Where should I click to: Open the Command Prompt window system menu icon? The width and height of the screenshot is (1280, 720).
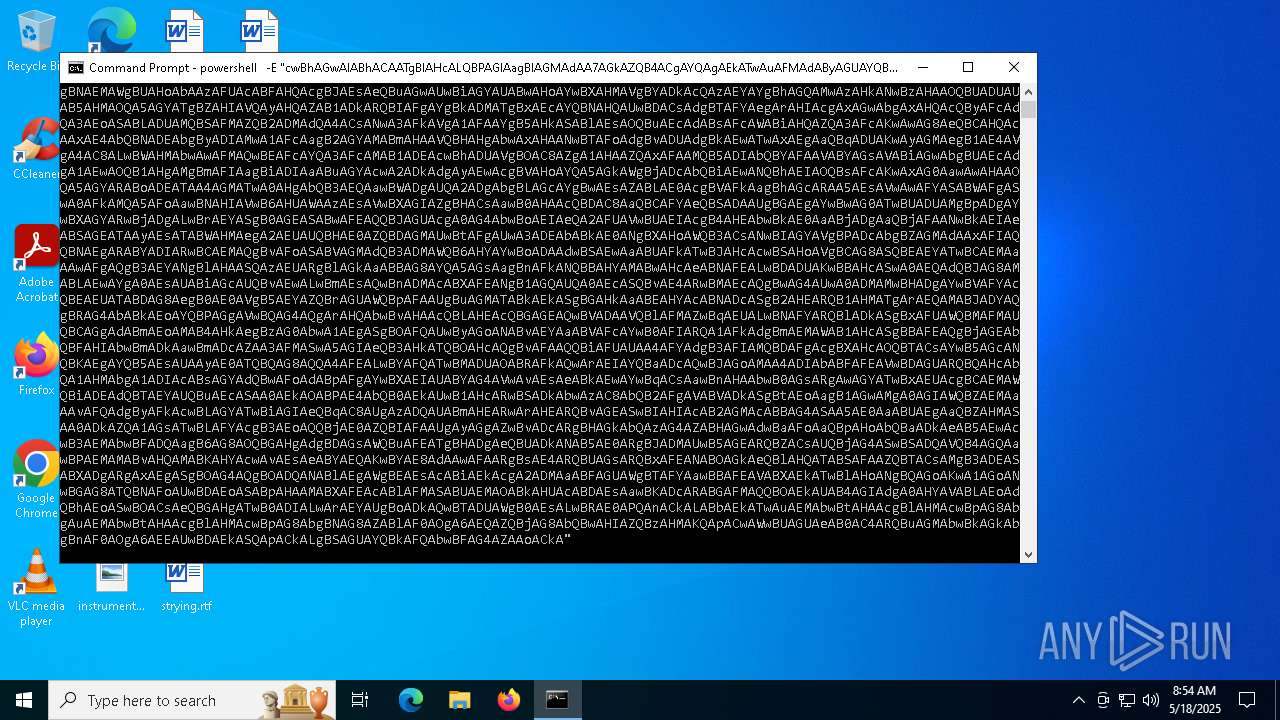(x=75, y=68)
